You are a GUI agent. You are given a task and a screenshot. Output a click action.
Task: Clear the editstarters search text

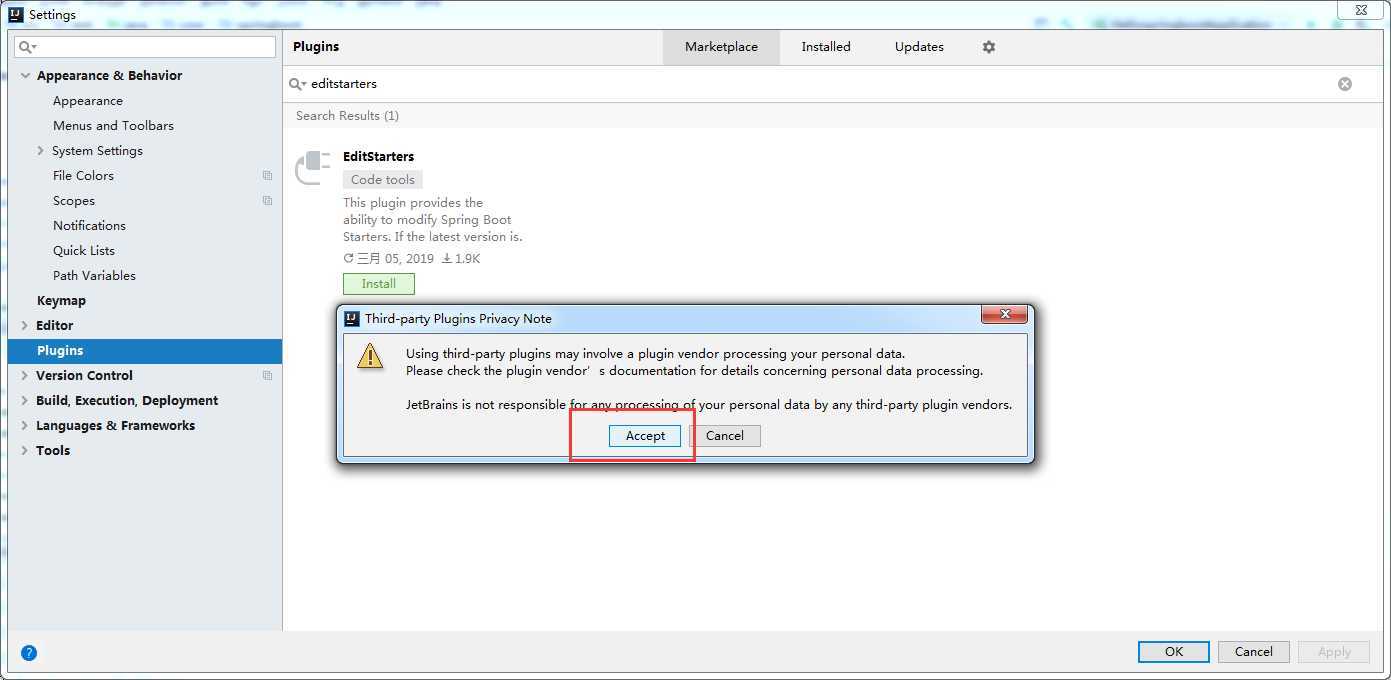click(1345, 84)
